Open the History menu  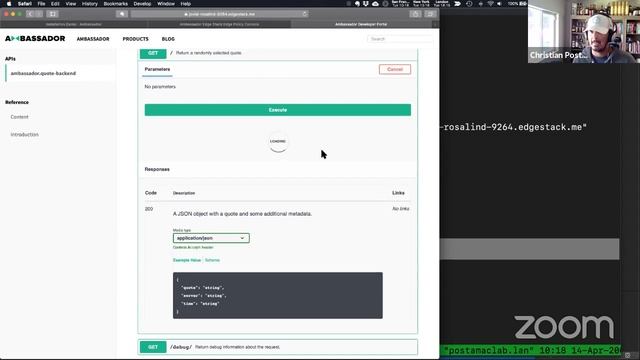(x=89, y=4)
